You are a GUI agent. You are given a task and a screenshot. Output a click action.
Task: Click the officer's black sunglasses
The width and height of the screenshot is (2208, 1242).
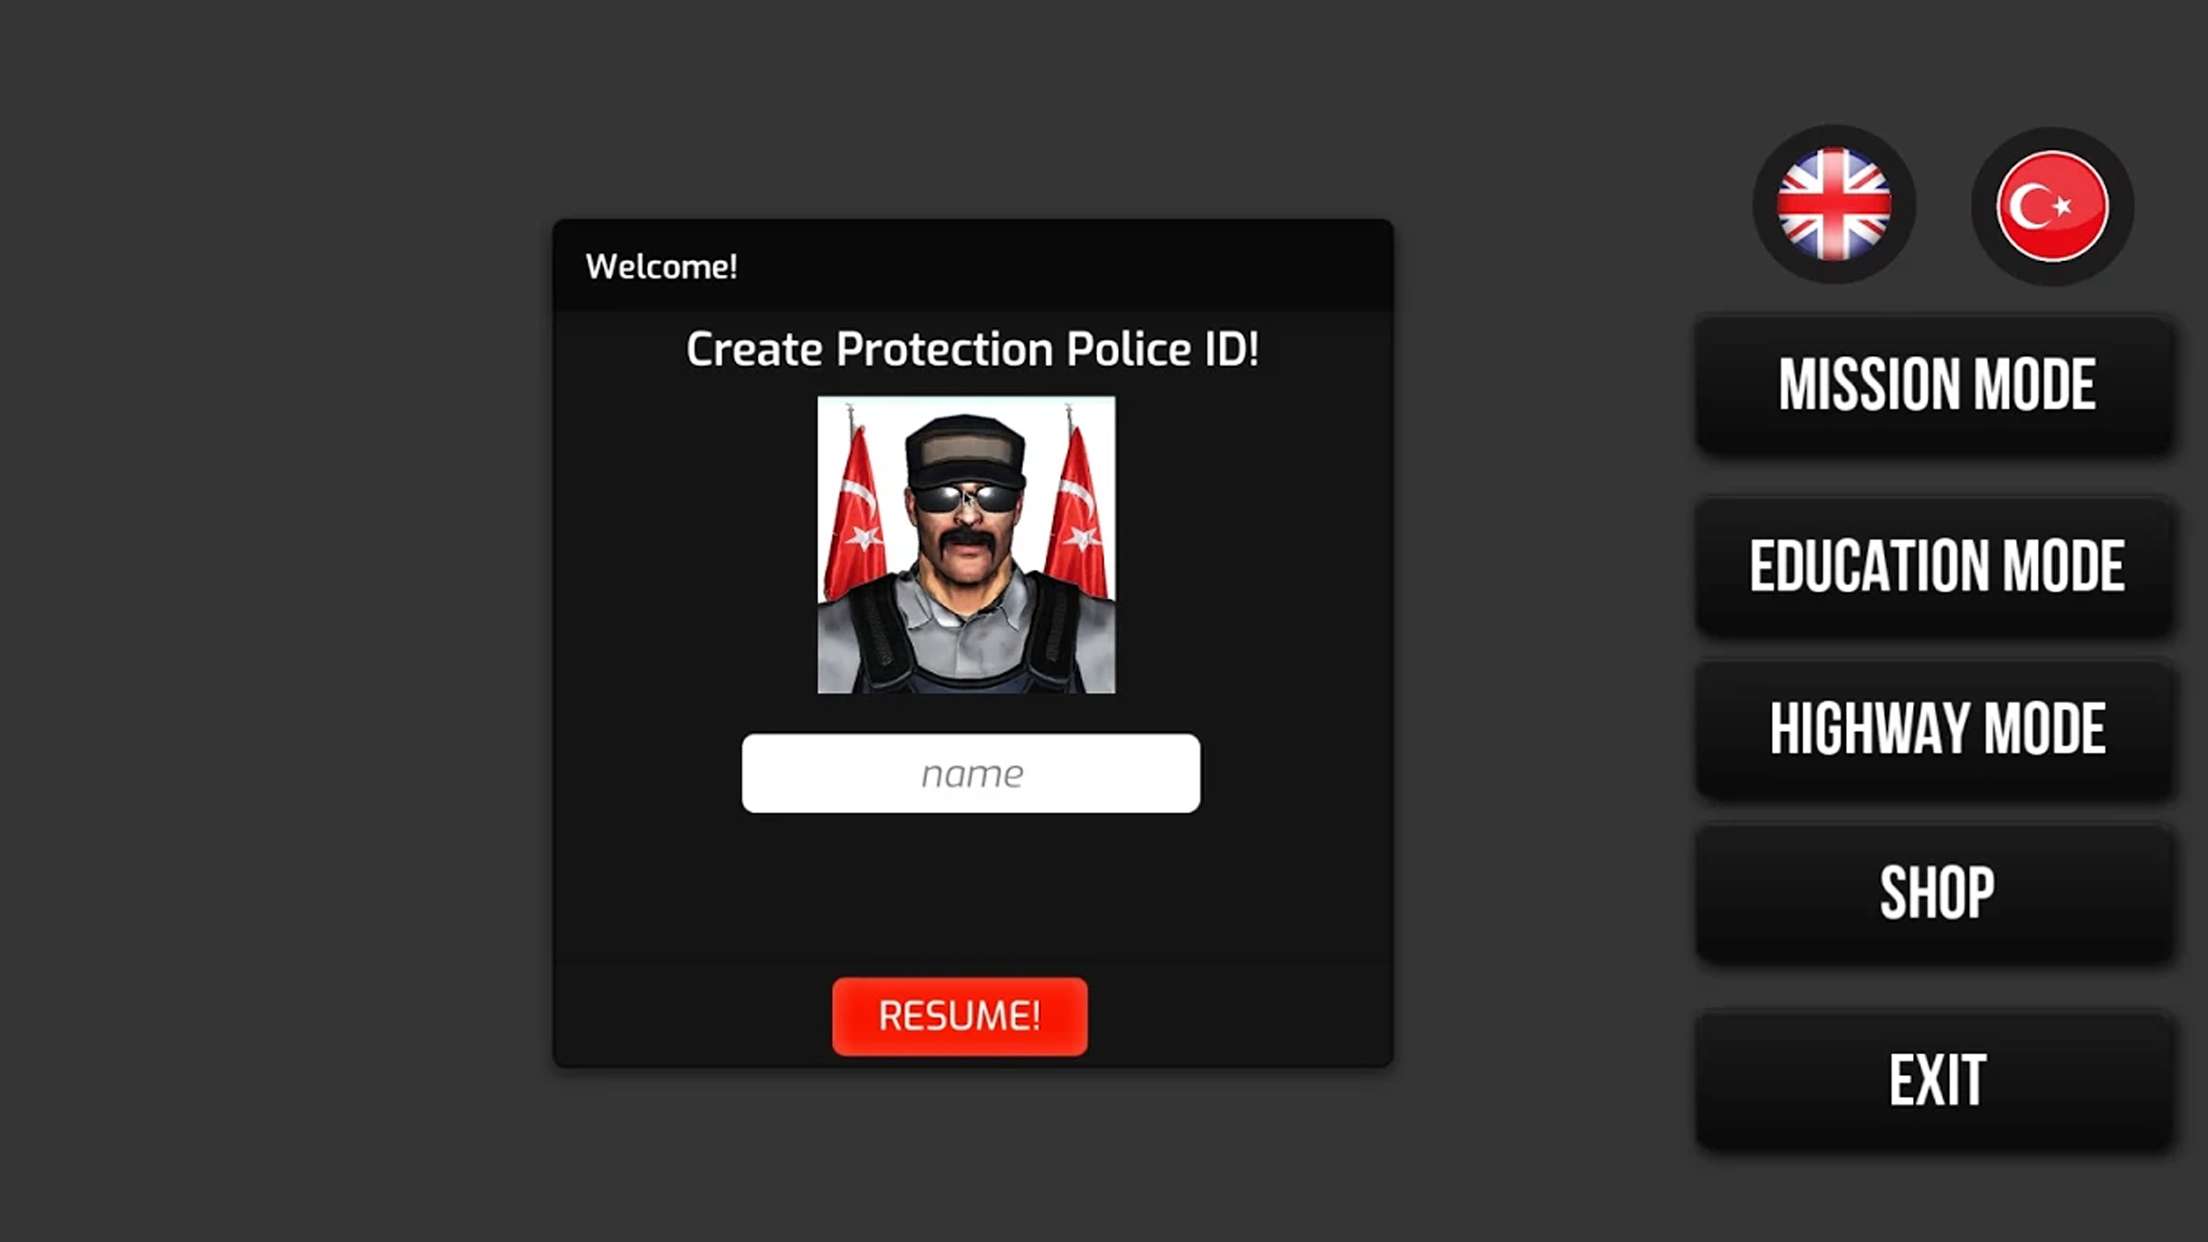tap(965, 497)
